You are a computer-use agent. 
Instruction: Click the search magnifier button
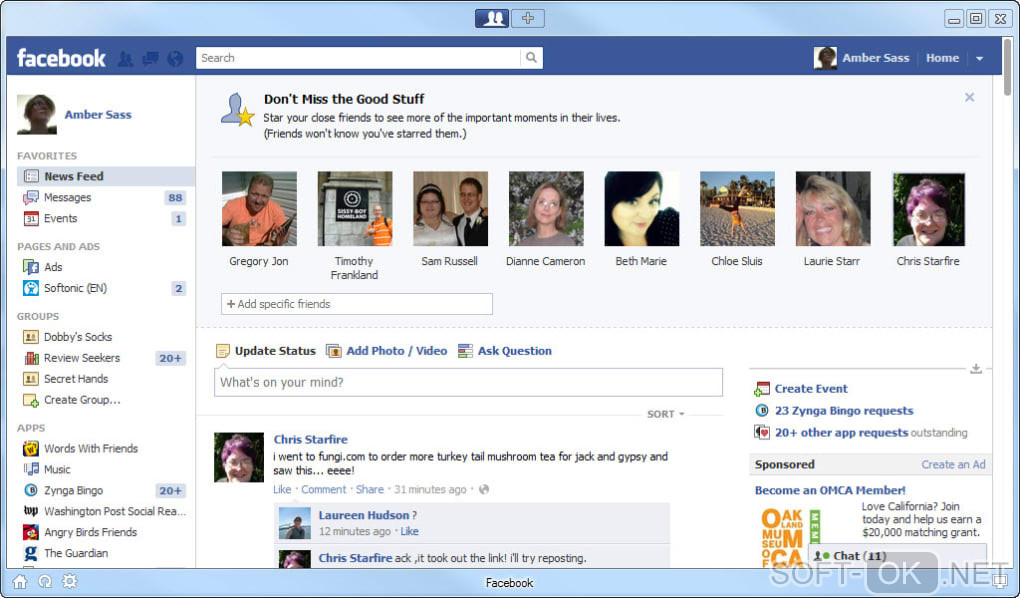(x=531, y=58)
